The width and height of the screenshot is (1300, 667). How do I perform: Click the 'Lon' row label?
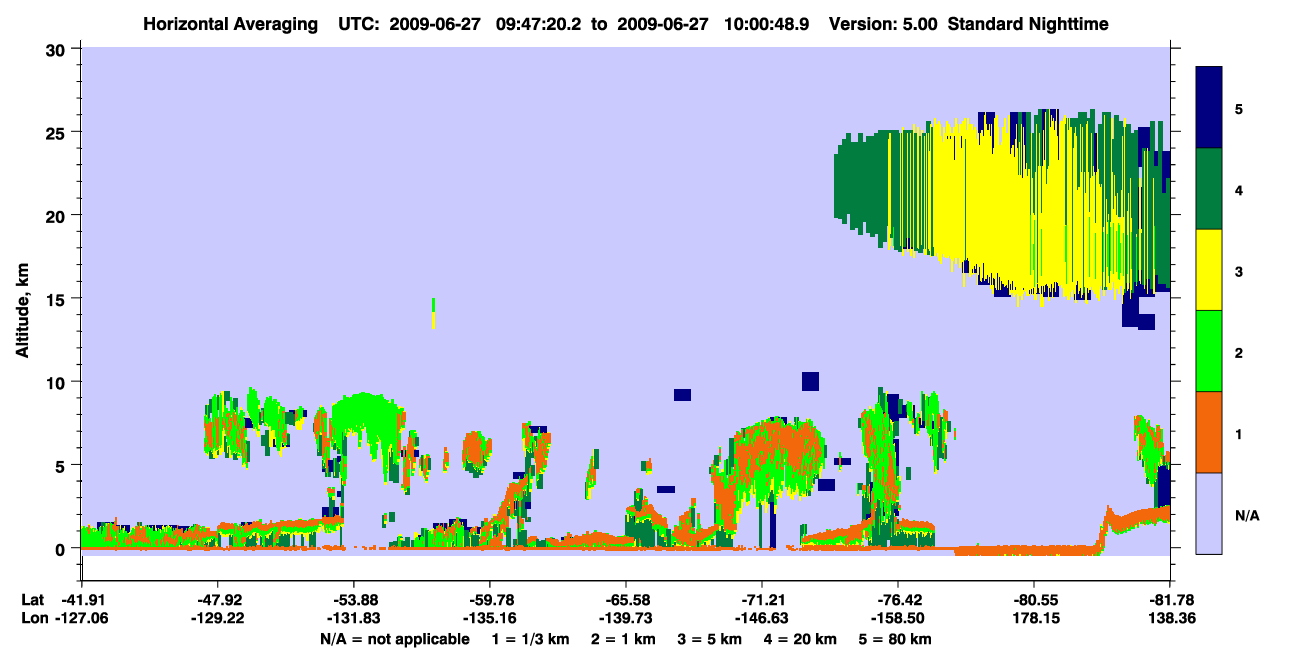[x=33, y=618]
